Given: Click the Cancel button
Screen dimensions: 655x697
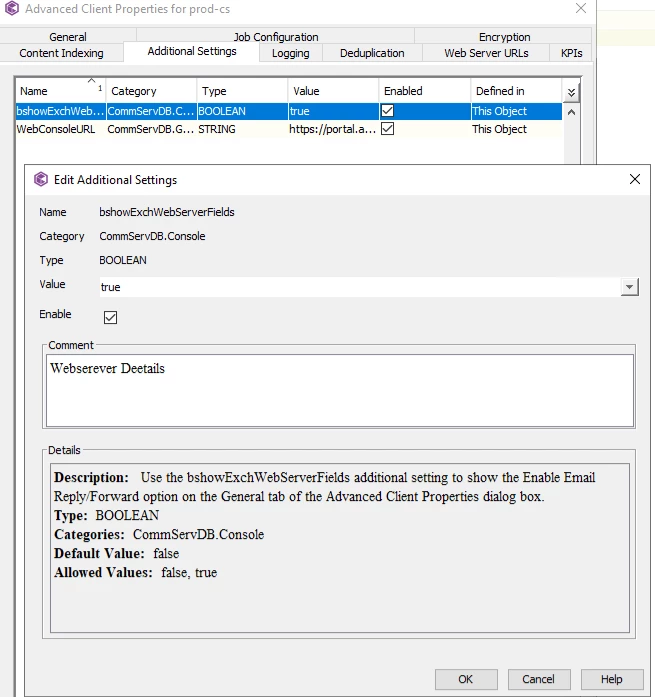Looking at the screenshot, I should coord(539,679).
